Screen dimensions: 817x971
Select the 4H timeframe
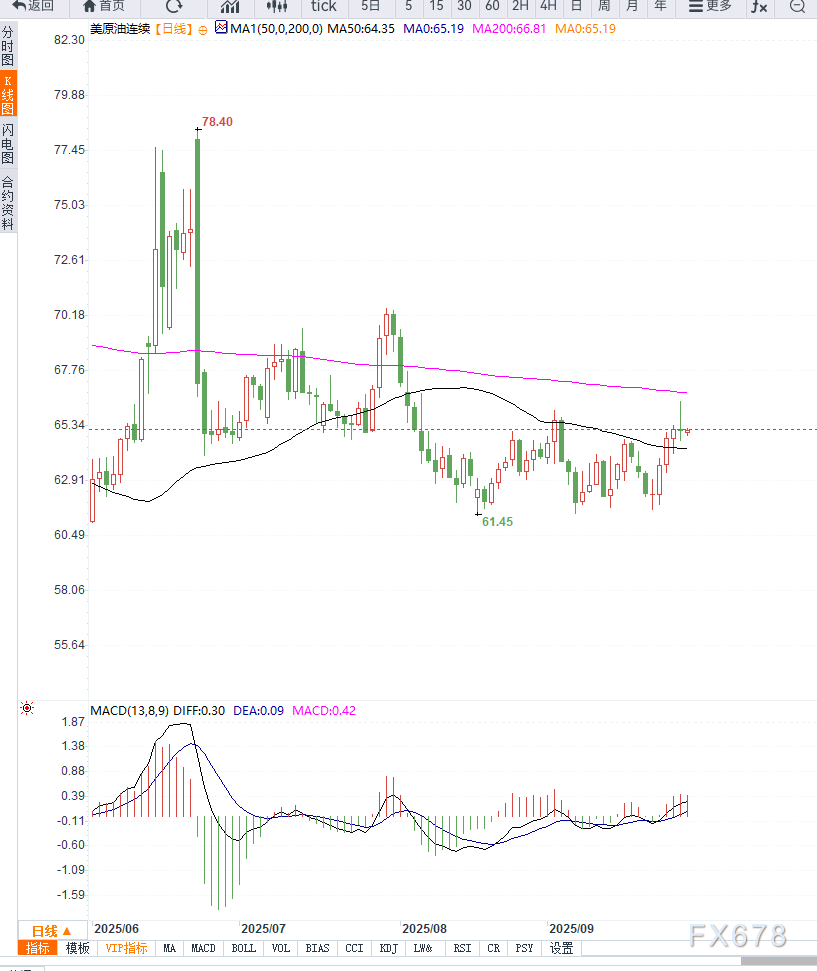pyautogui.click(x=548, y=6)
